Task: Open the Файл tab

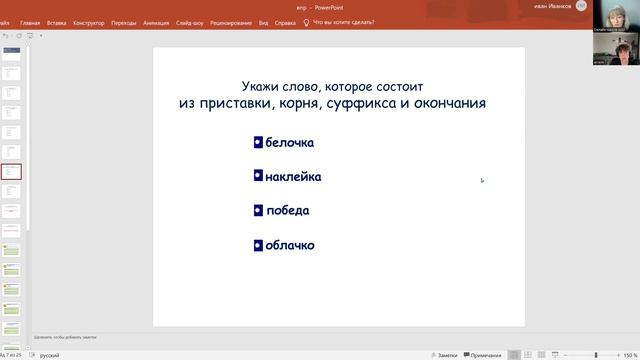Action: tap(4, 23)
